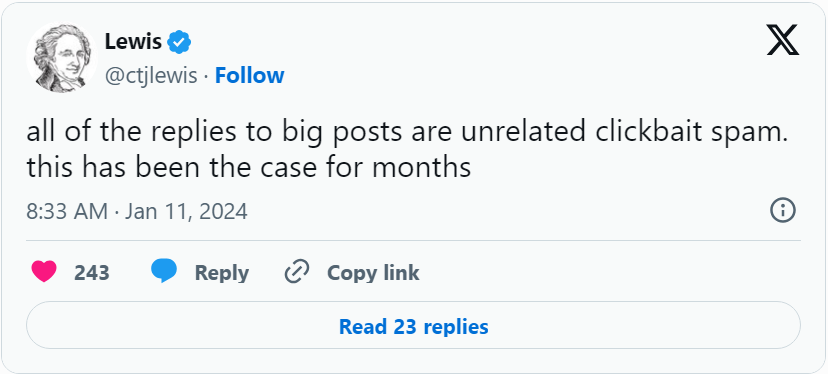Click the Jan 11, 2024 date
Screen dimensions: 828x374
[186, 212]
